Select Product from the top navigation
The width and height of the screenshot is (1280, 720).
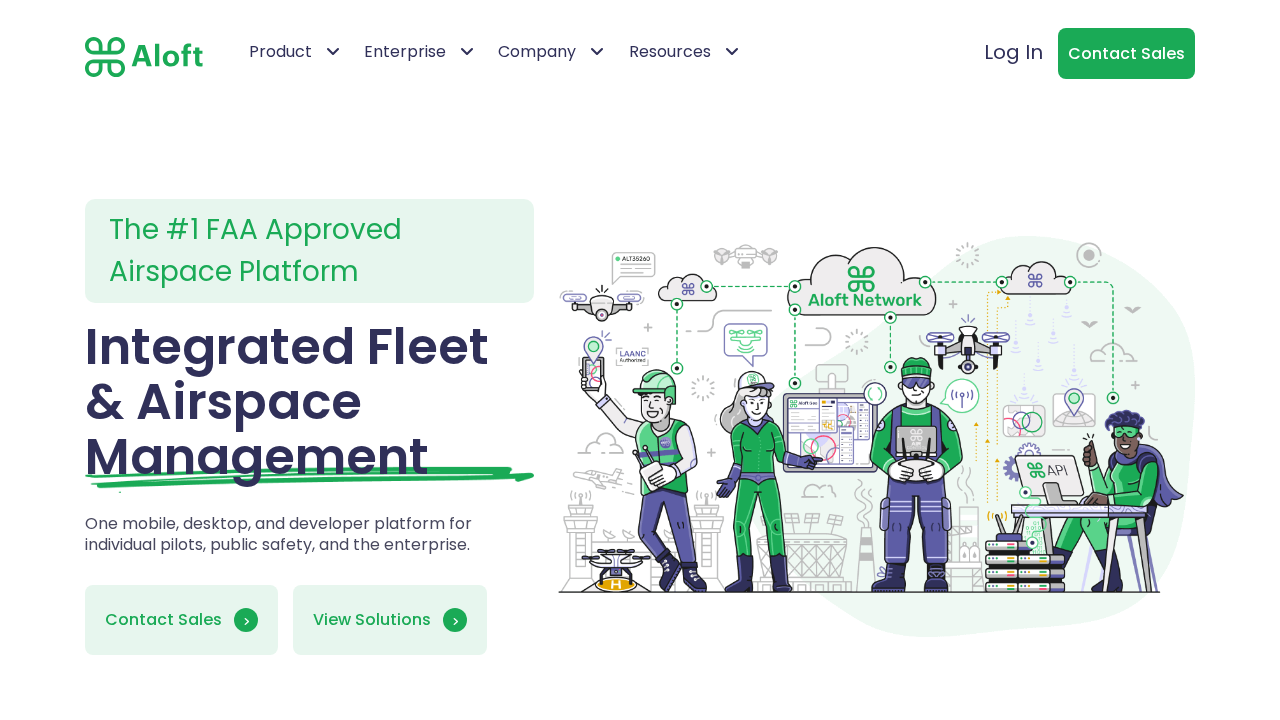[x=280, y=49]
